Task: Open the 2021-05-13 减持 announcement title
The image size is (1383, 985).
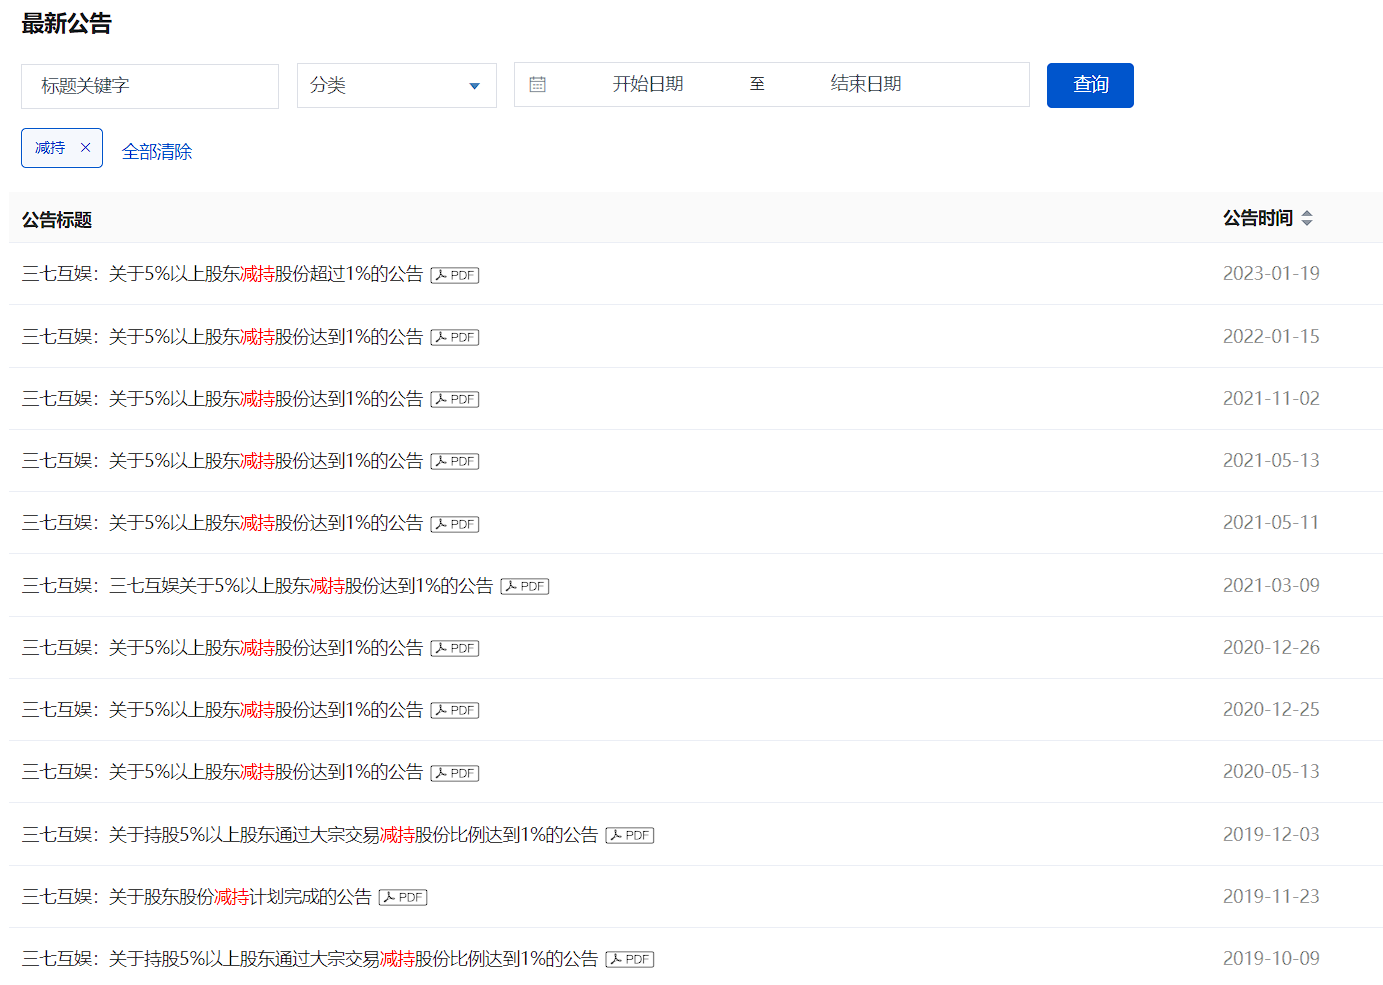Action: pyautogui.click(x=222, y=461)
